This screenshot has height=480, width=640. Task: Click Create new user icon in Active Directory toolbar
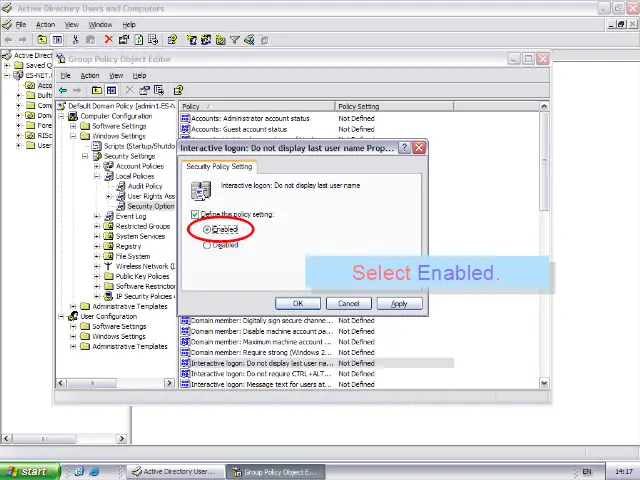click(x=191, y=40)
